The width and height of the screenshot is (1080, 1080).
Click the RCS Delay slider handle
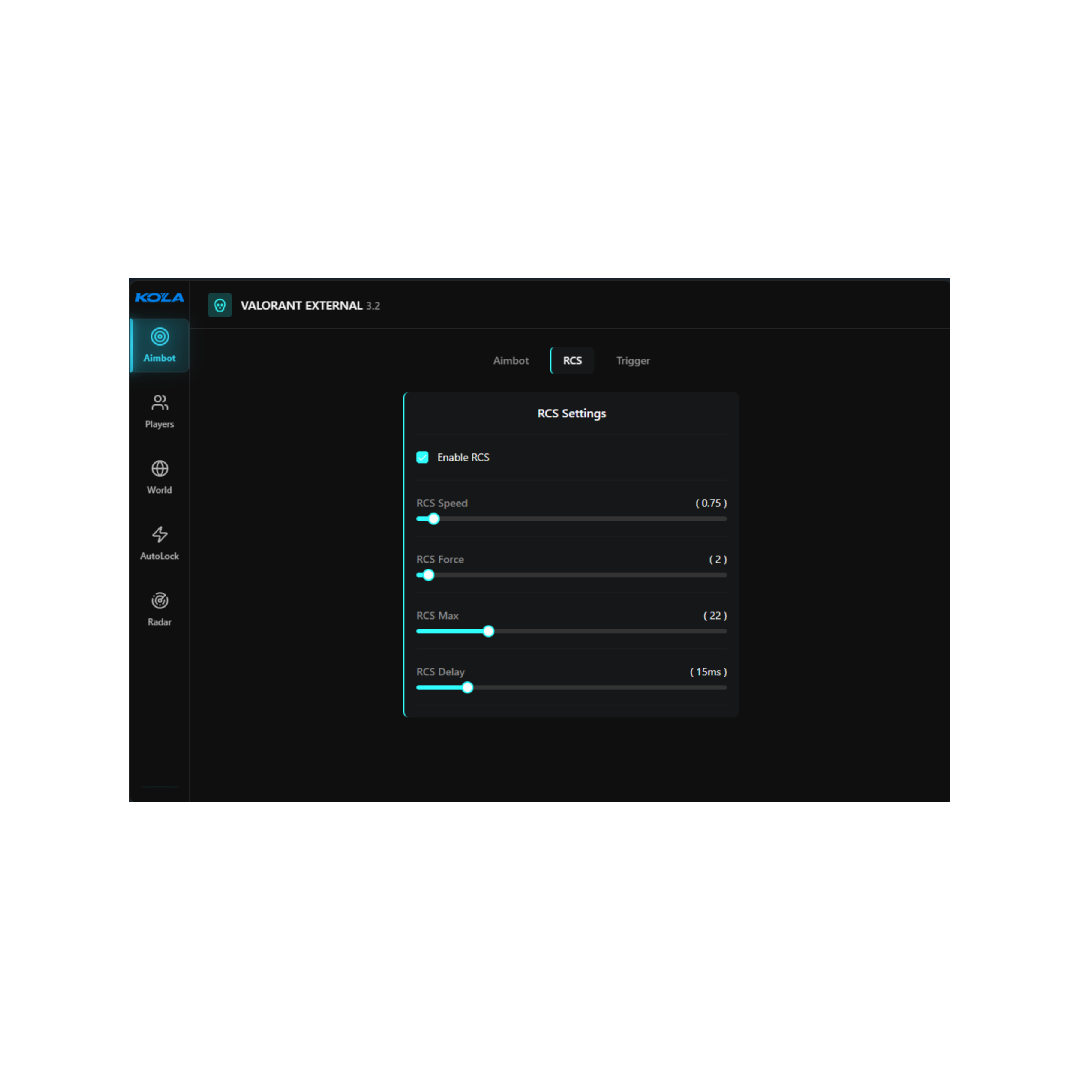[467, 687]
